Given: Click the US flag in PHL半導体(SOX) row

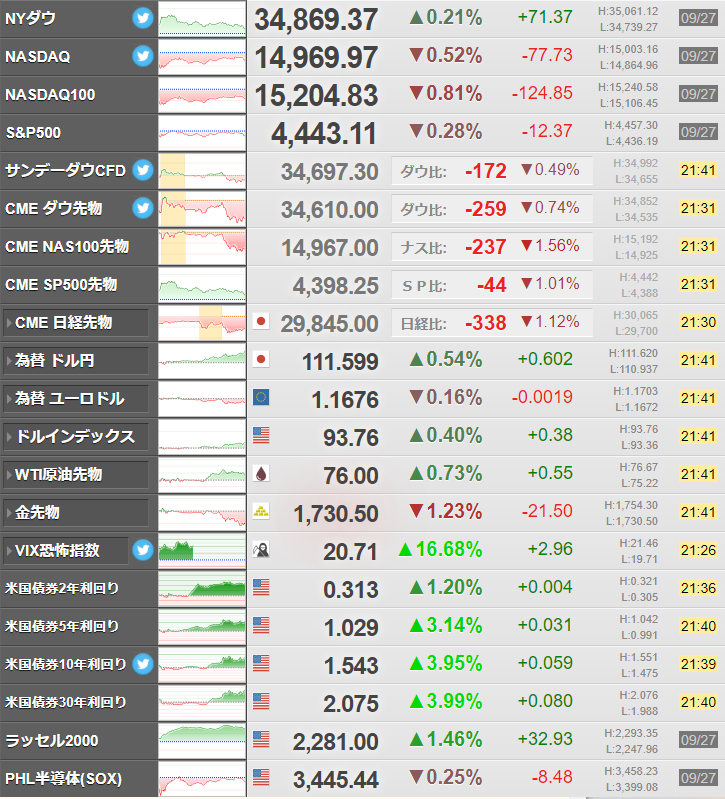Looking at the screenshot, I should (x=261, y=778).
